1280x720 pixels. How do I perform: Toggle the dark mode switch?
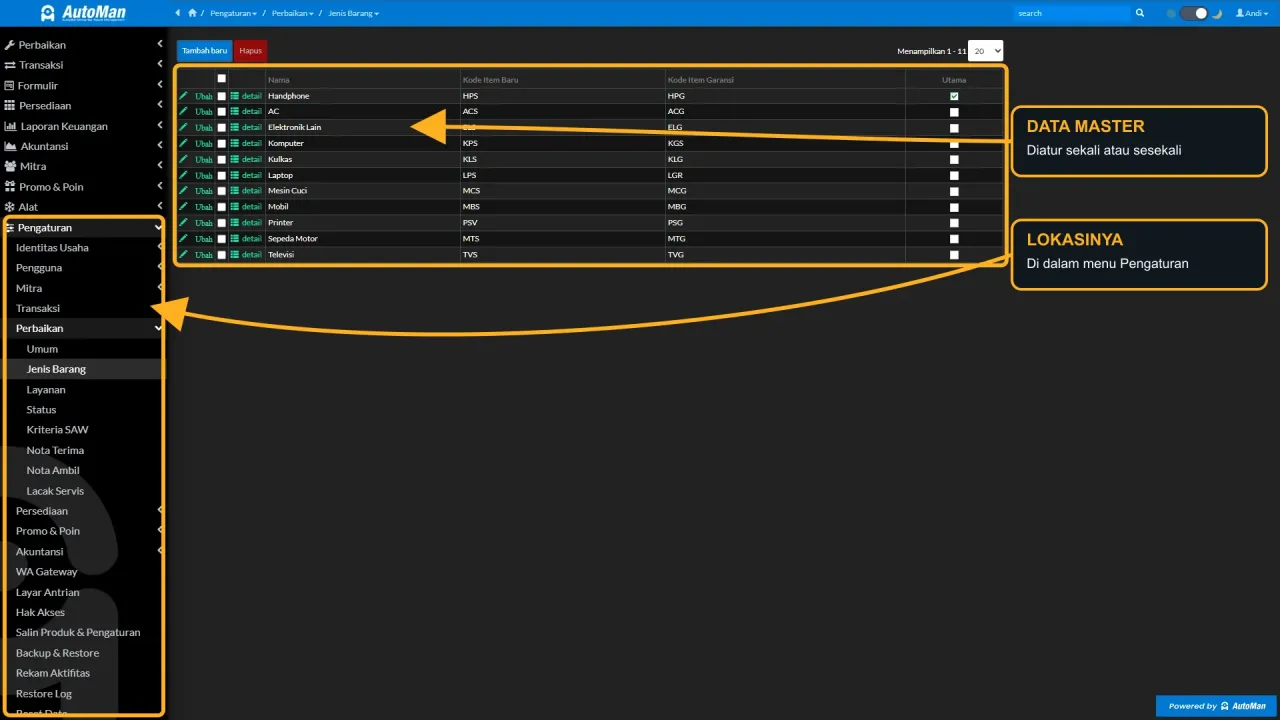(x=1194, y=13)
